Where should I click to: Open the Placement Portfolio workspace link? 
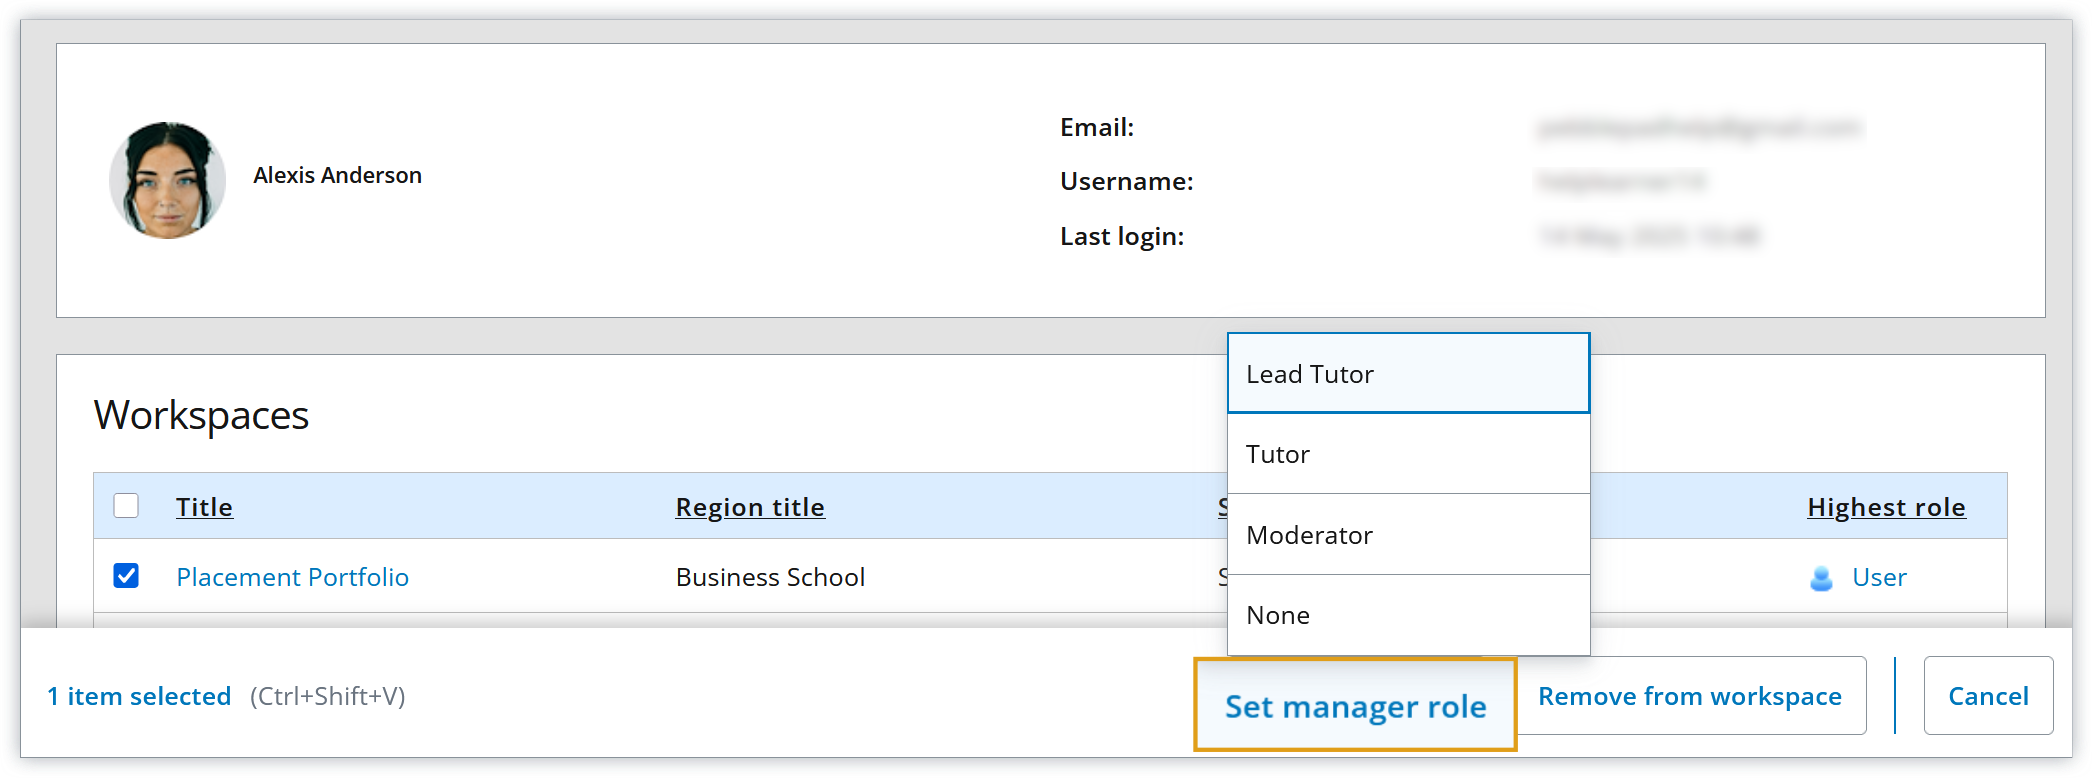pos(292,577)
